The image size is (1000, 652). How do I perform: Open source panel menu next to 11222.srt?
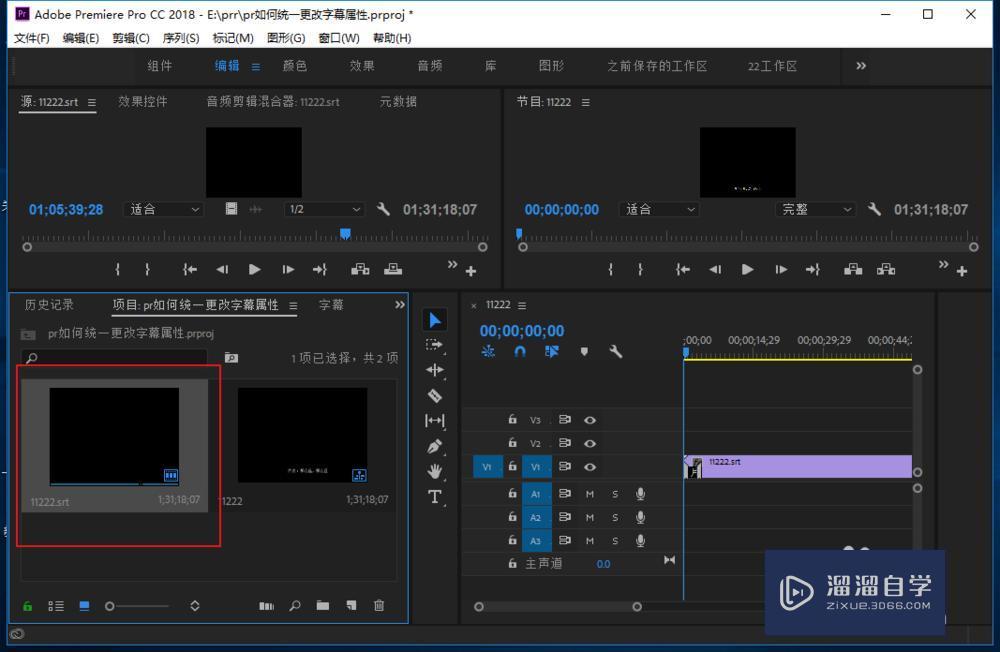pos(92,102)
